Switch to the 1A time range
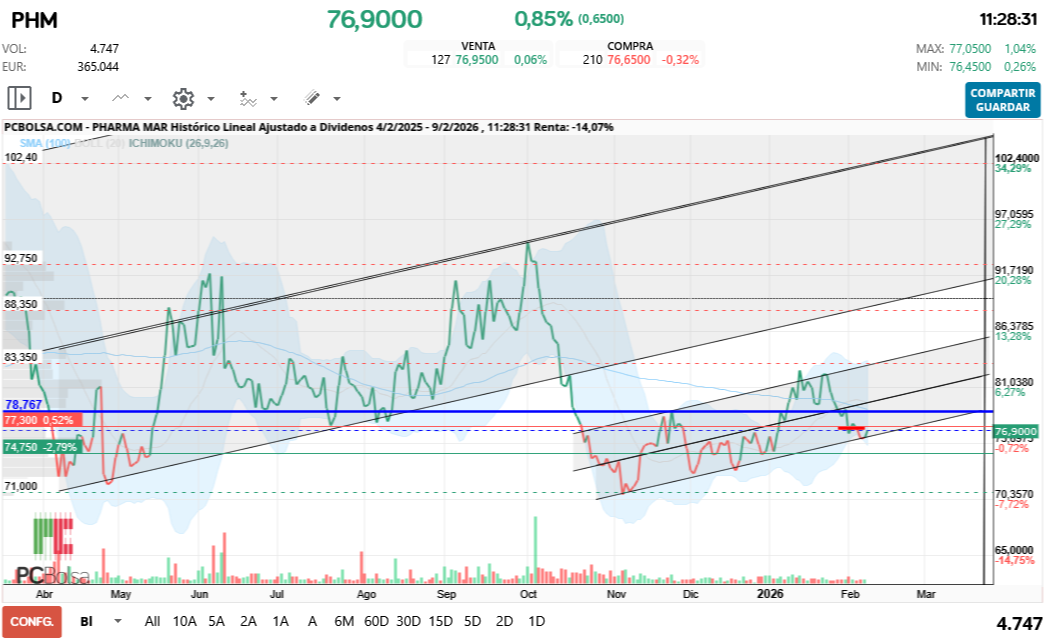Image resolution: width=1056 pixels, height=643 pixels. click(x=280, y=621)
